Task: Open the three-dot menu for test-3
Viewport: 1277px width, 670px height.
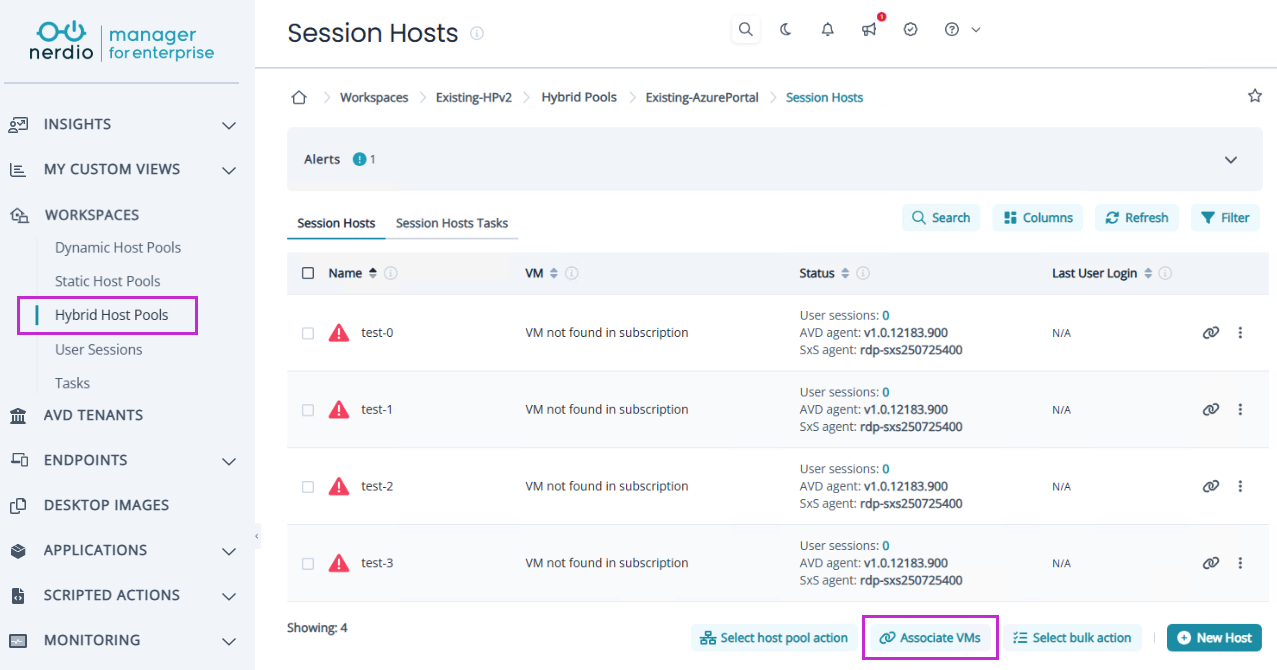Action: [1240, 563]
